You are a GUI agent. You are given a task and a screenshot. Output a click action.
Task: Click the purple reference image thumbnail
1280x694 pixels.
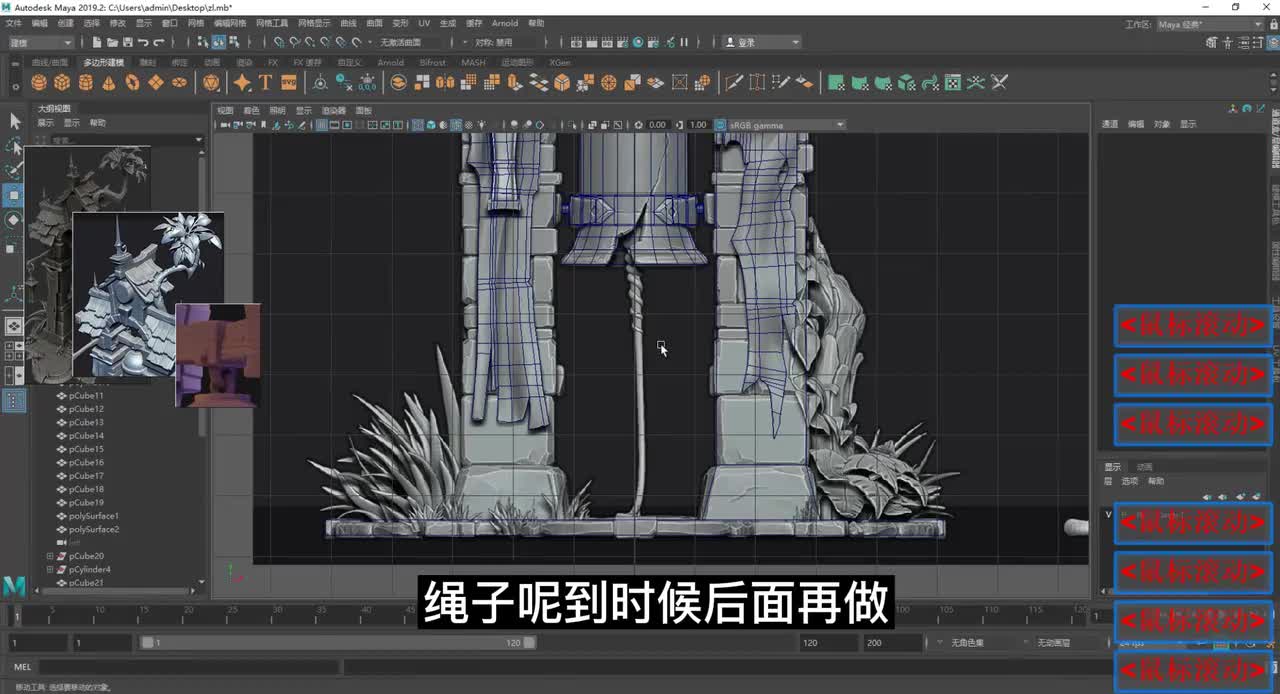point(218,355)
